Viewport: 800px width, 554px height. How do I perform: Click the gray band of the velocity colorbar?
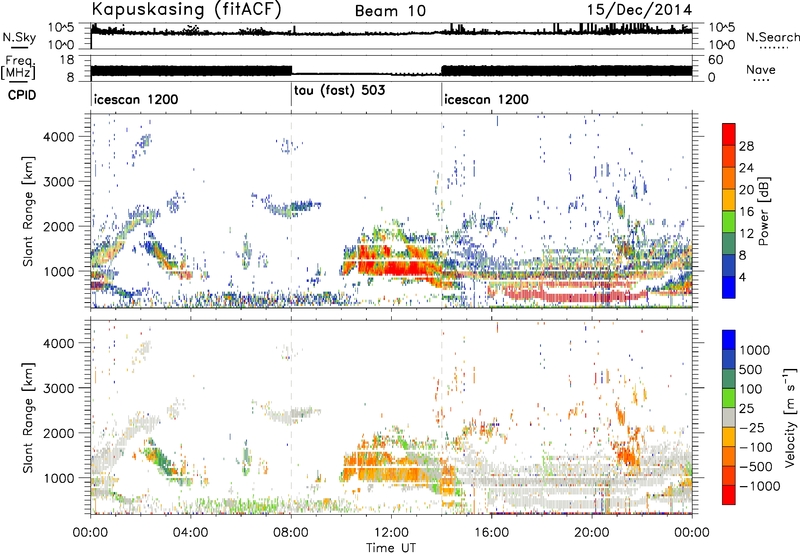[x=729, y=418]
